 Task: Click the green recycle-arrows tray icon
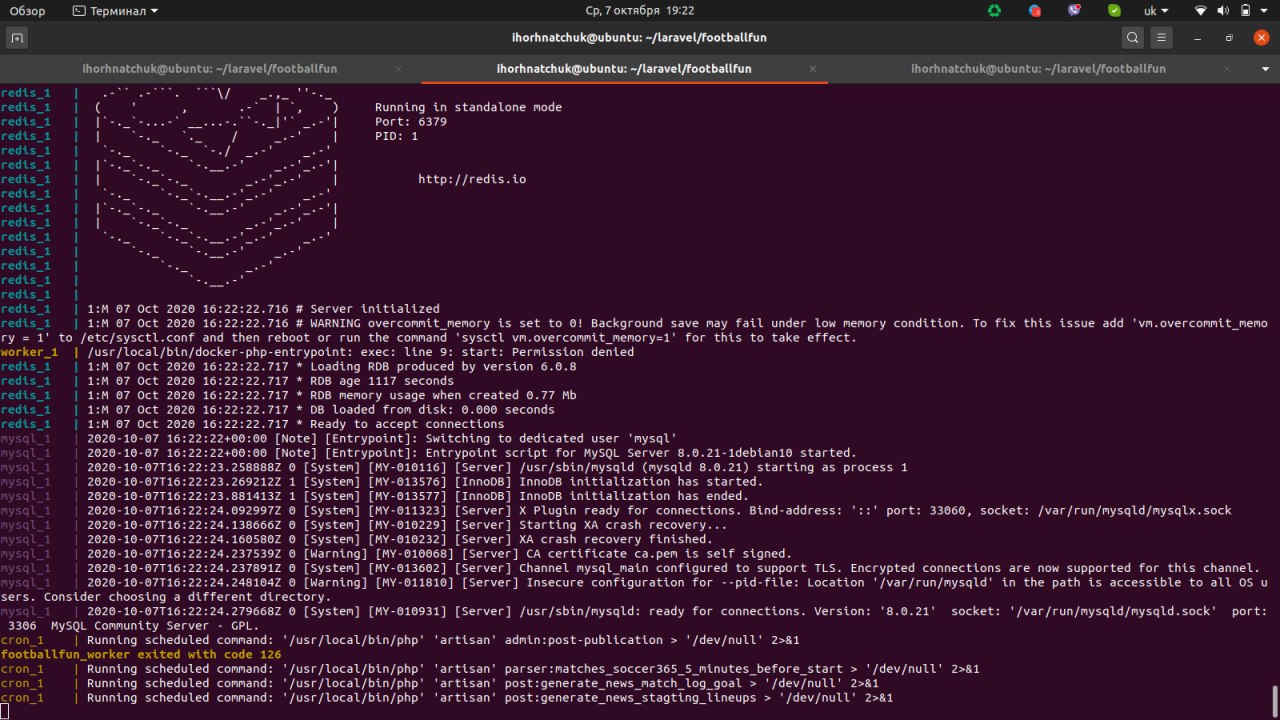994,11
